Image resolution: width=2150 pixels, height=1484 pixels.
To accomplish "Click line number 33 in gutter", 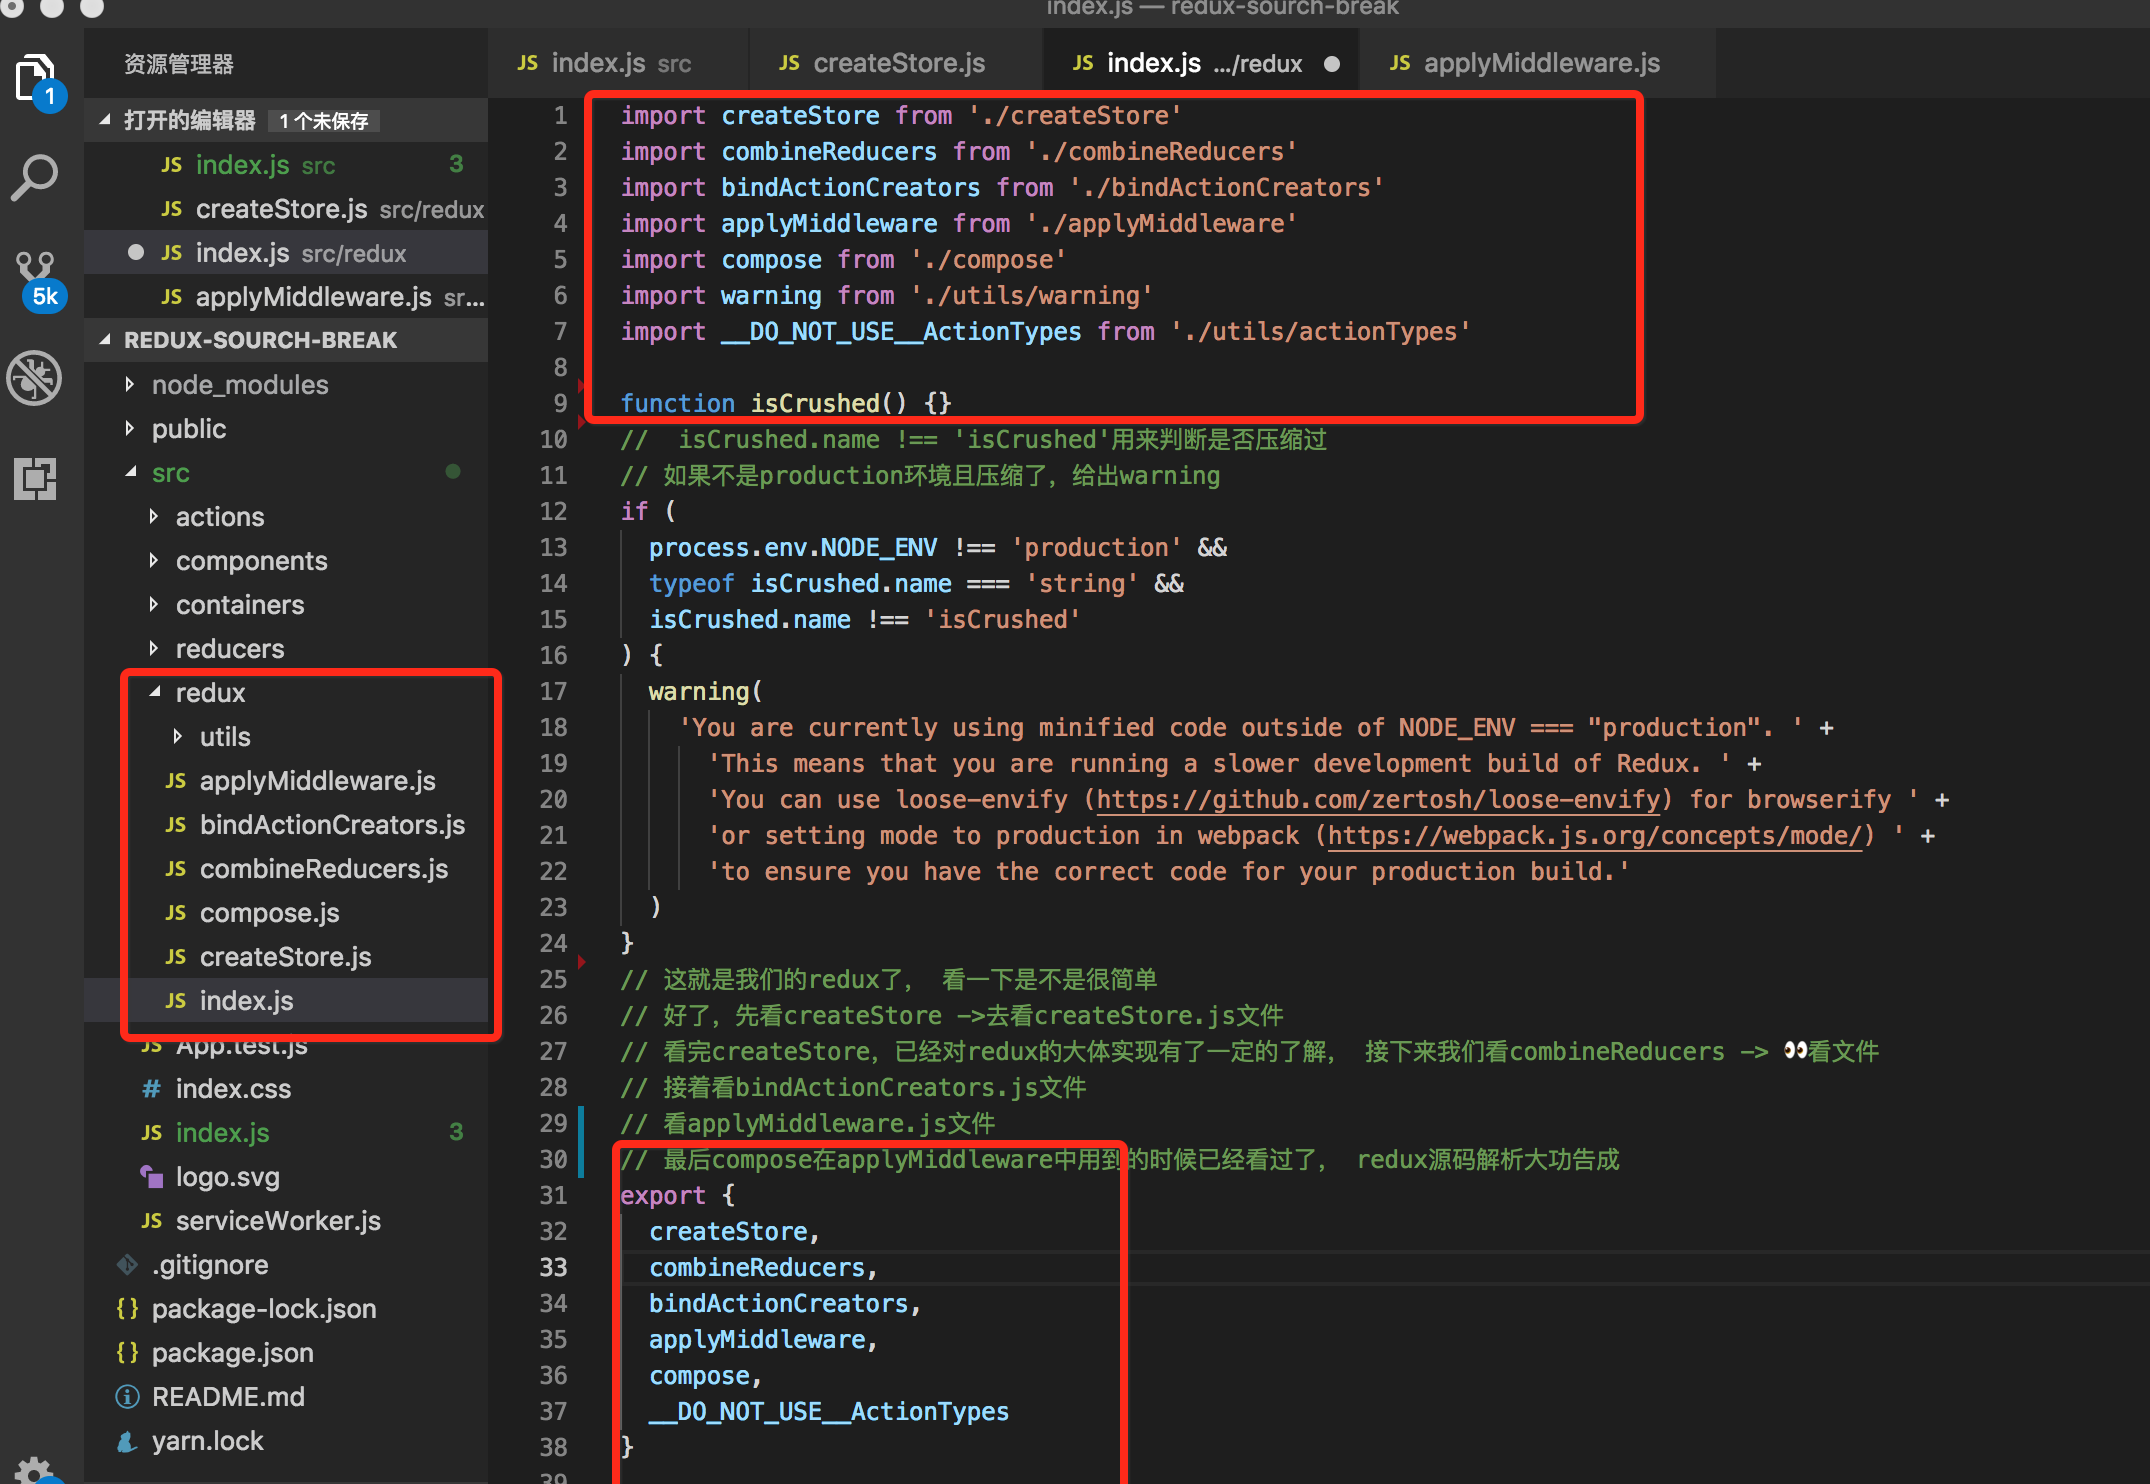I will (x=553, y=1268).
